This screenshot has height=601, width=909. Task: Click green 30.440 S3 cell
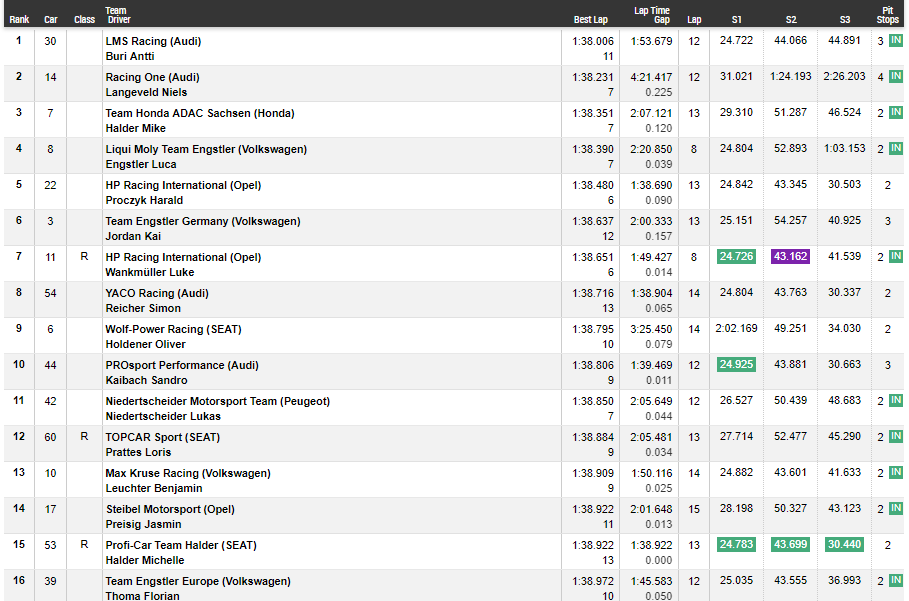(x=844, y=544)
